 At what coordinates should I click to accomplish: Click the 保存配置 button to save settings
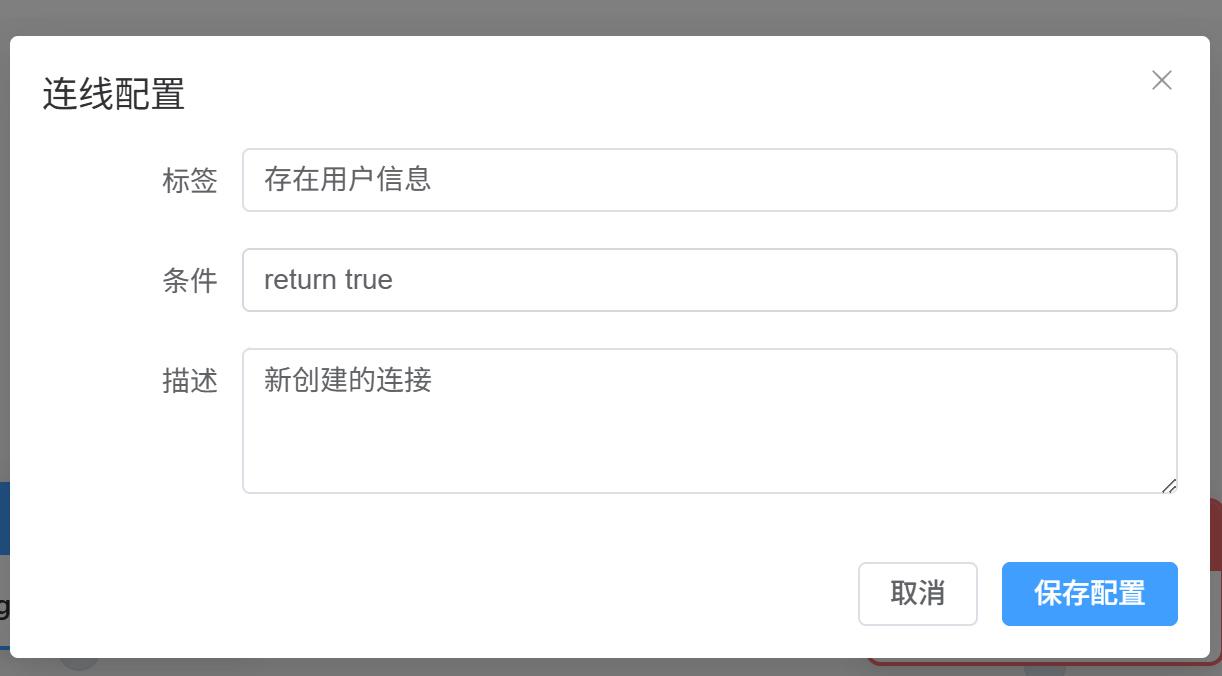coord(1089,594)
